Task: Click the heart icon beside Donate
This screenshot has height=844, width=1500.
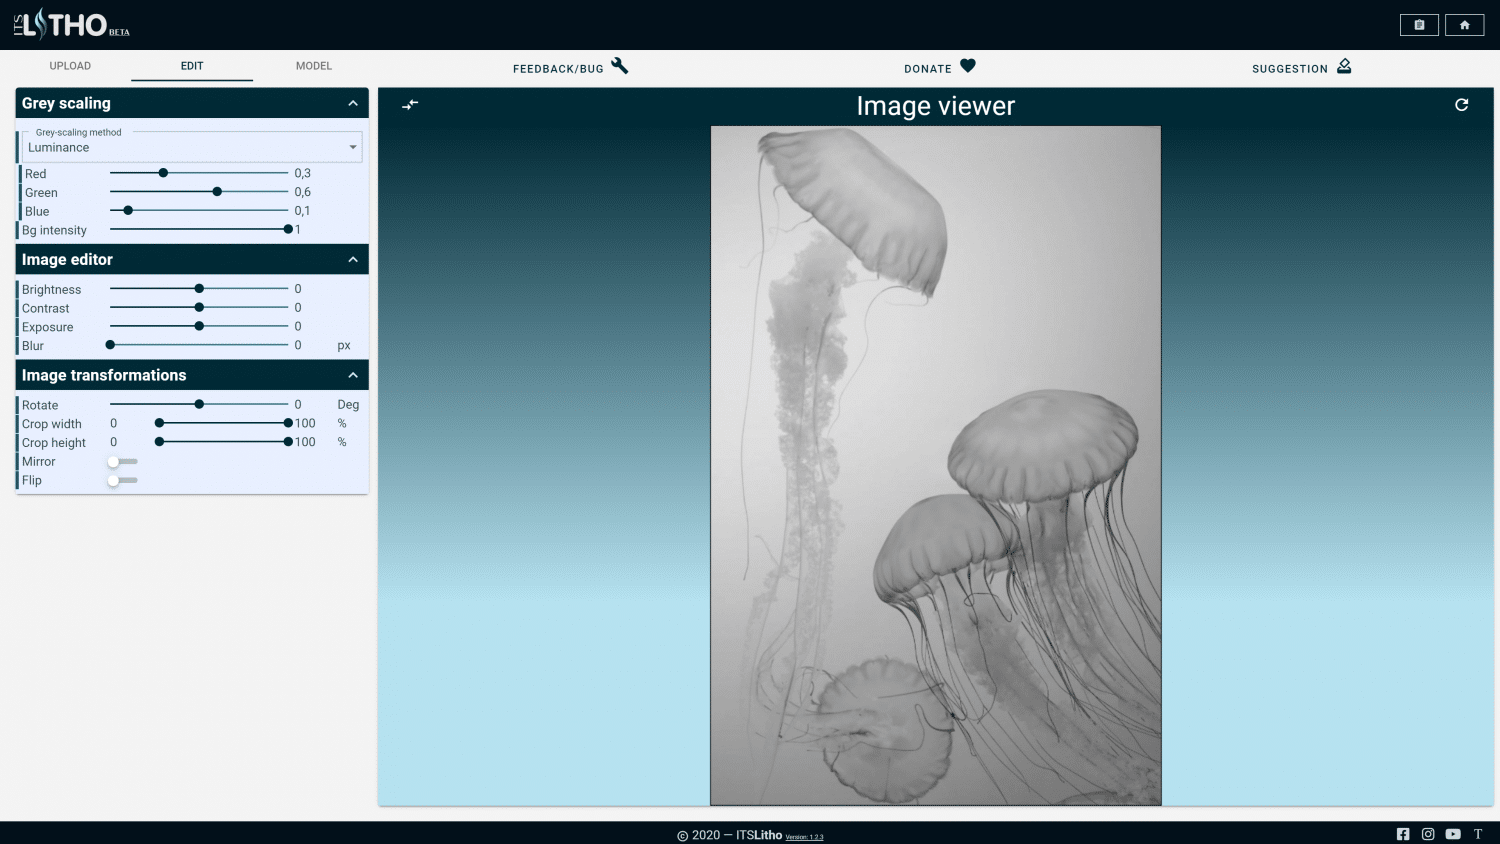Action: click(x=966, y=64)
